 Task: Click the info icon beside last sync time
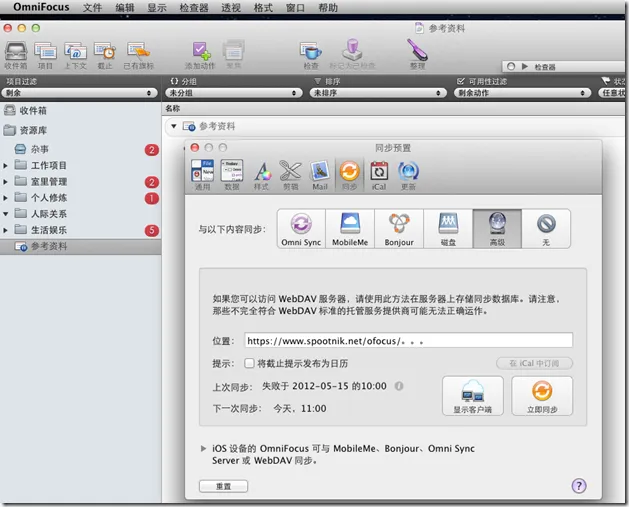(399, 386)
